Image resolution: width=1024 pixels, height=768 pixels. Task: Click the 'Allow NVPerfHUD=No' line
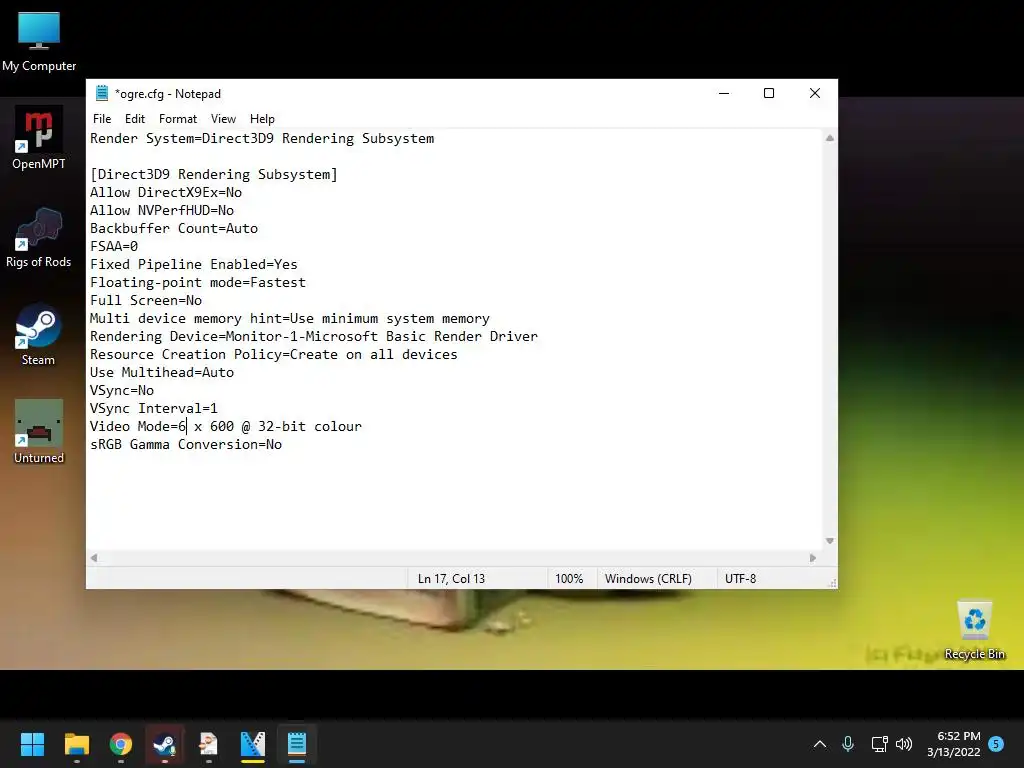pyautogui.click(x=161, y=210)
